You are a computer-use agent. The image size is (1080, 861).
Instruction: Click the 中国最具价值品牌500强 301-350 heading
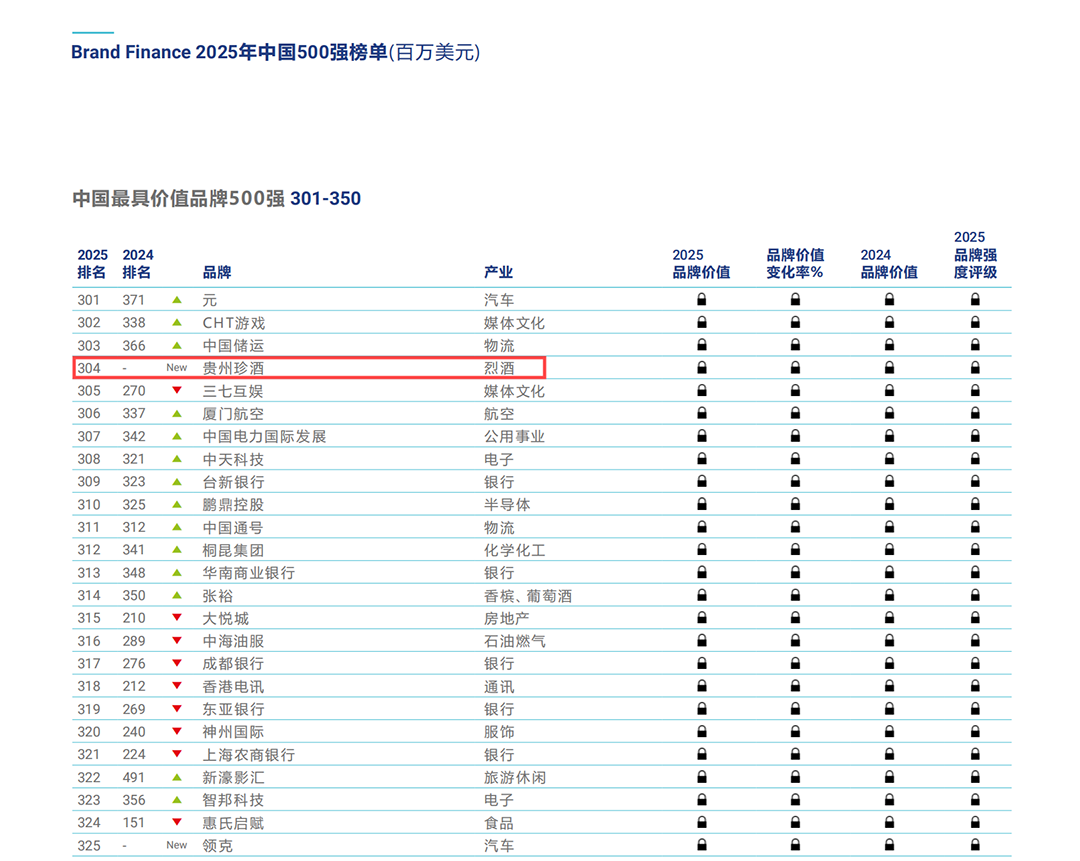216,198
